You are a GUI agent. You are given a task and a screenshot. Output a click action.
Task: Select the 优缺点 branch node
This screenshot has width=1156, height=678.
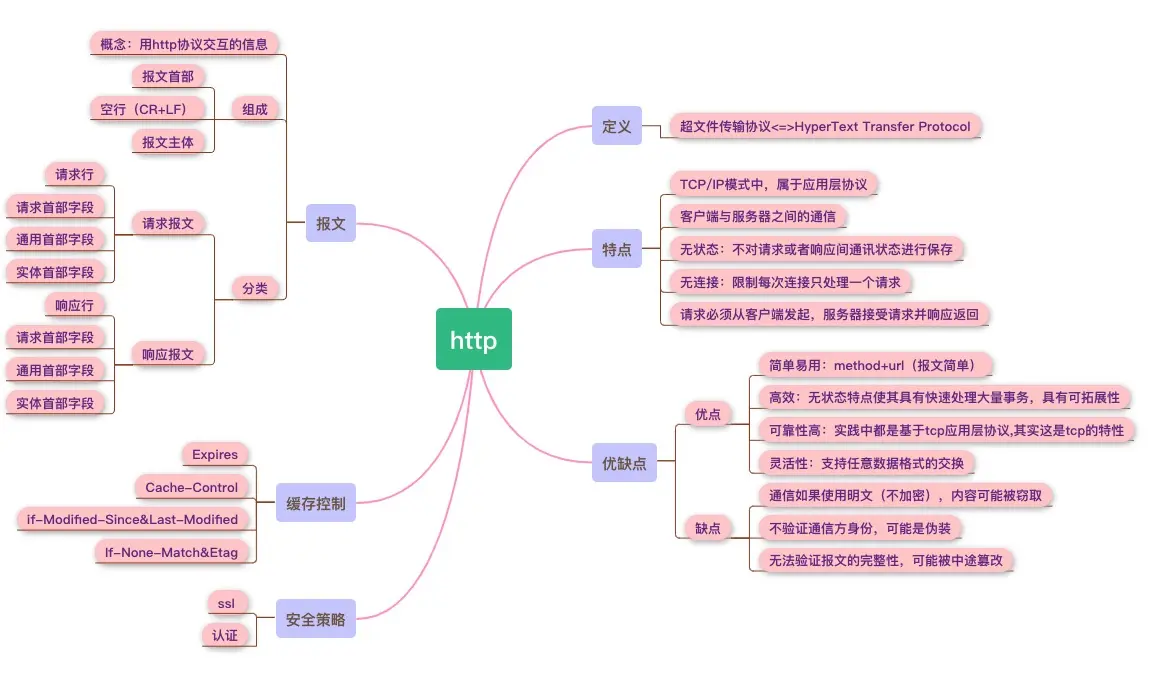[624, 463]
